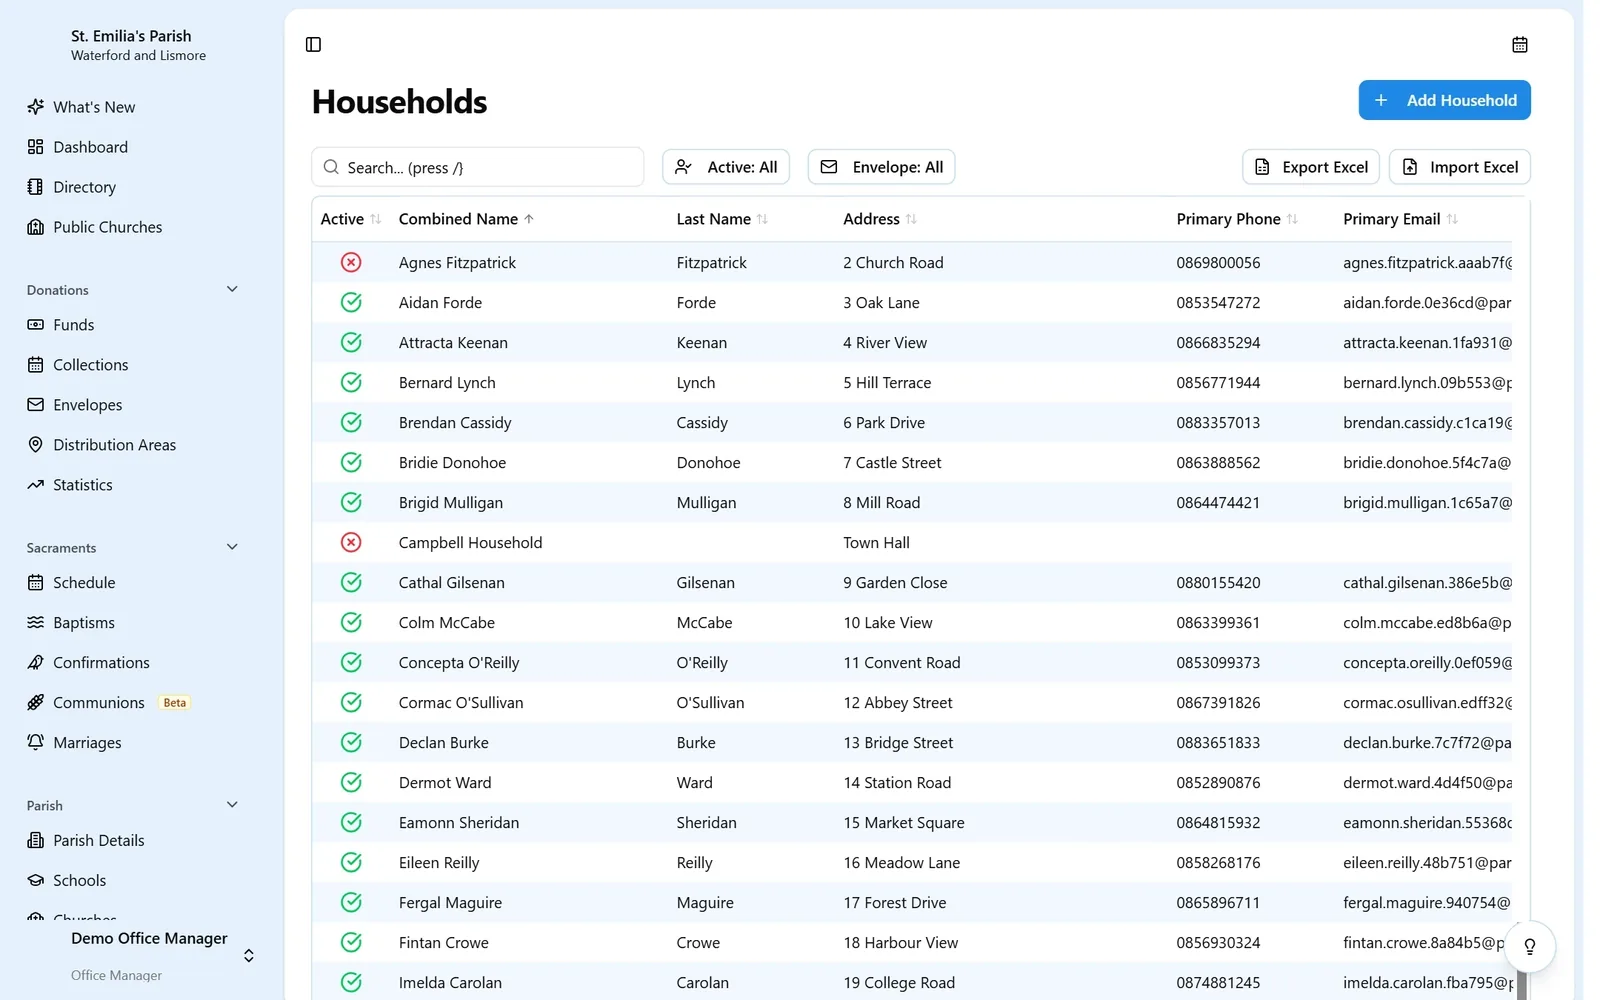The height and width of the screenshot is (1000, 1600).
Task: Click the Communions icon
Action: pyautogui.click(x=36, y=703)
